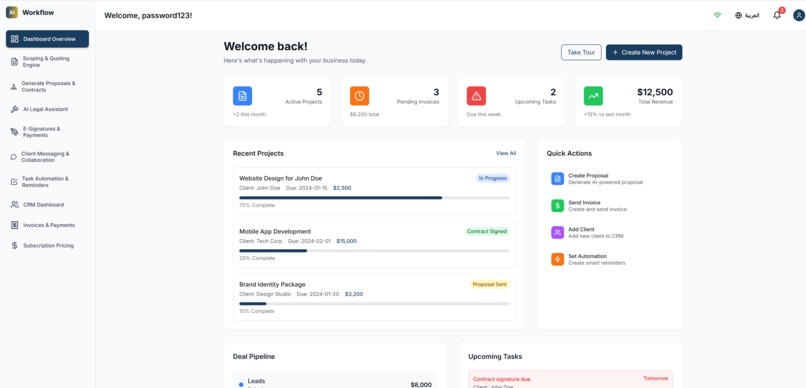The image size is (806, 388).
Task: Click the Dashboard Overview grid icon
Action: coord(14,39)
